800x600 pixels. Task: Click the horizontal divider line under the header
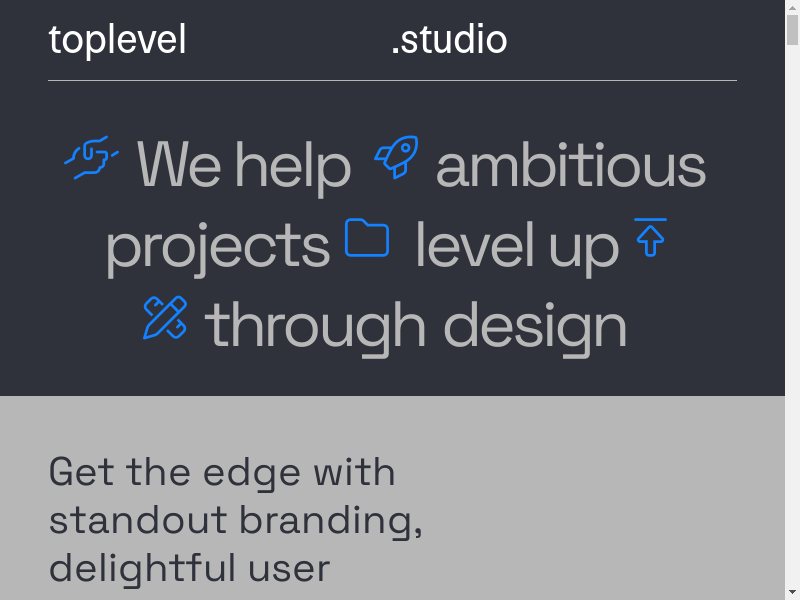click(392, 80)
